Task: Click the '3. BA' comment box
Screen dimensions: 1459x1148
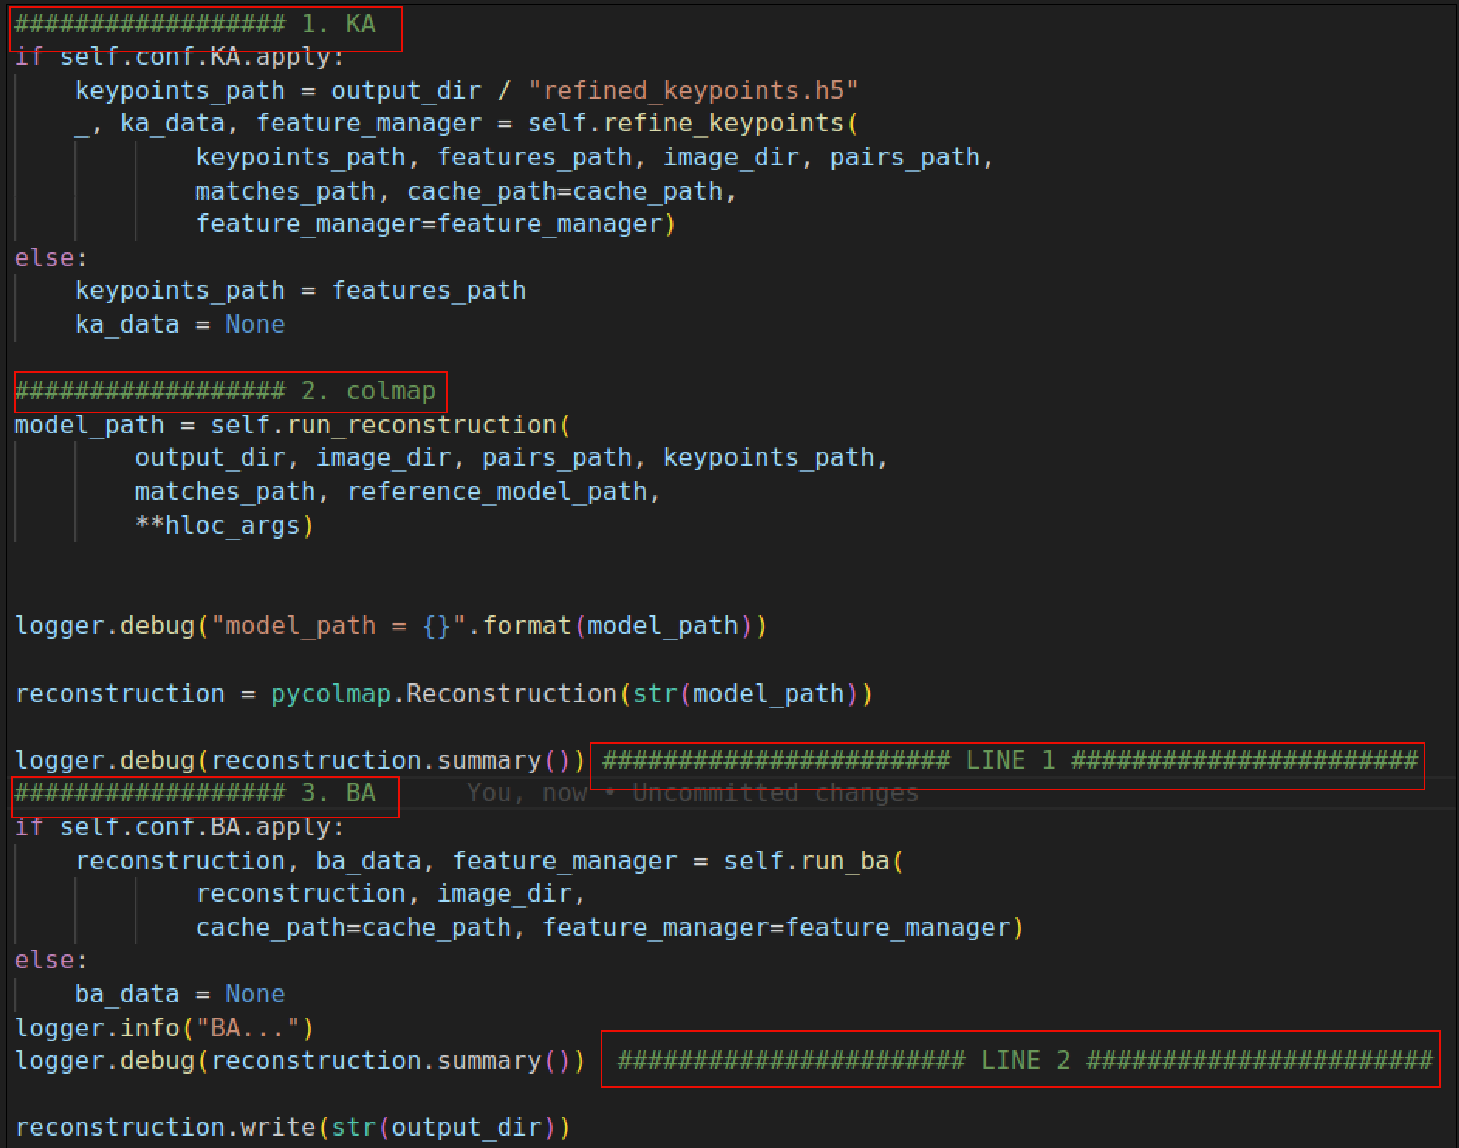Action: click(x=200, y=794)
